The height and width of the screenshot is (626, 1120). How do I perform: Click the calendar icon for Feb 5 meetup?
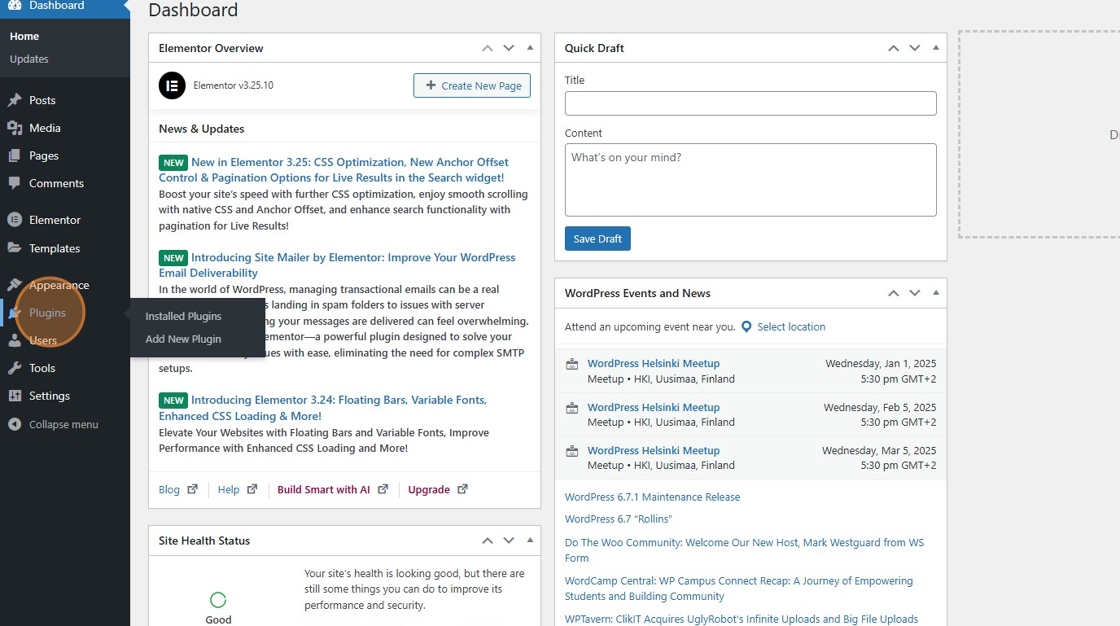click(572, 408)
